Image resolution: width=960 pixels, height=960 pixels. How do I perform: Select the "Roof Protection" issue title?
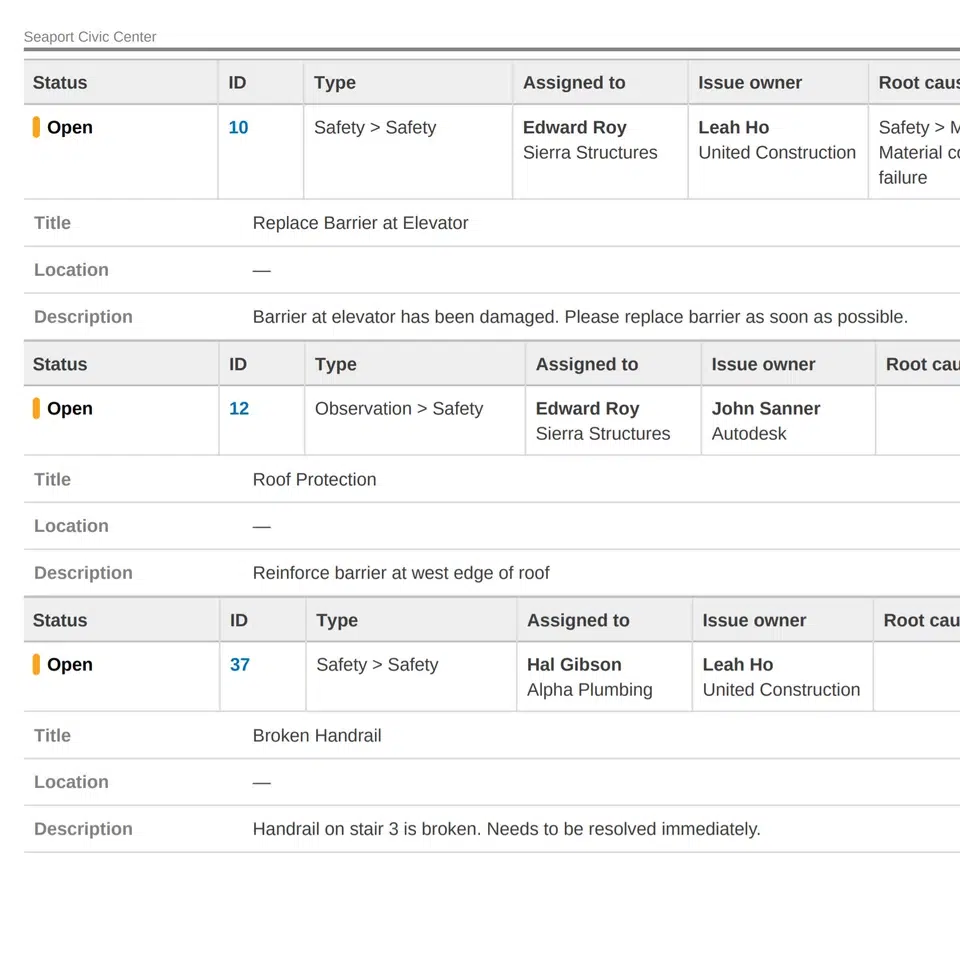314,480
